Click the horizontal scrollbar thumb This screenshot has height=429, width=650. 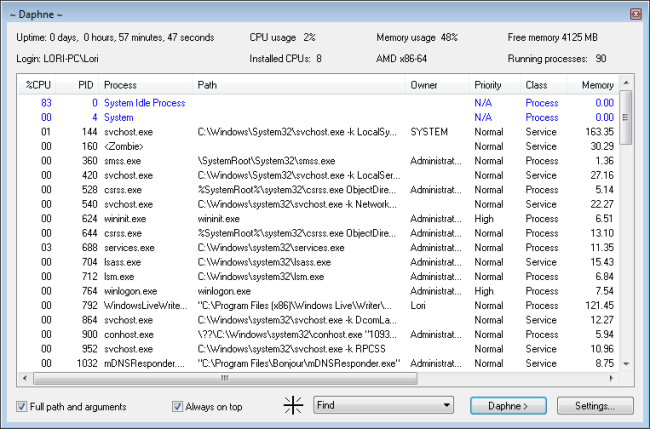225,378
